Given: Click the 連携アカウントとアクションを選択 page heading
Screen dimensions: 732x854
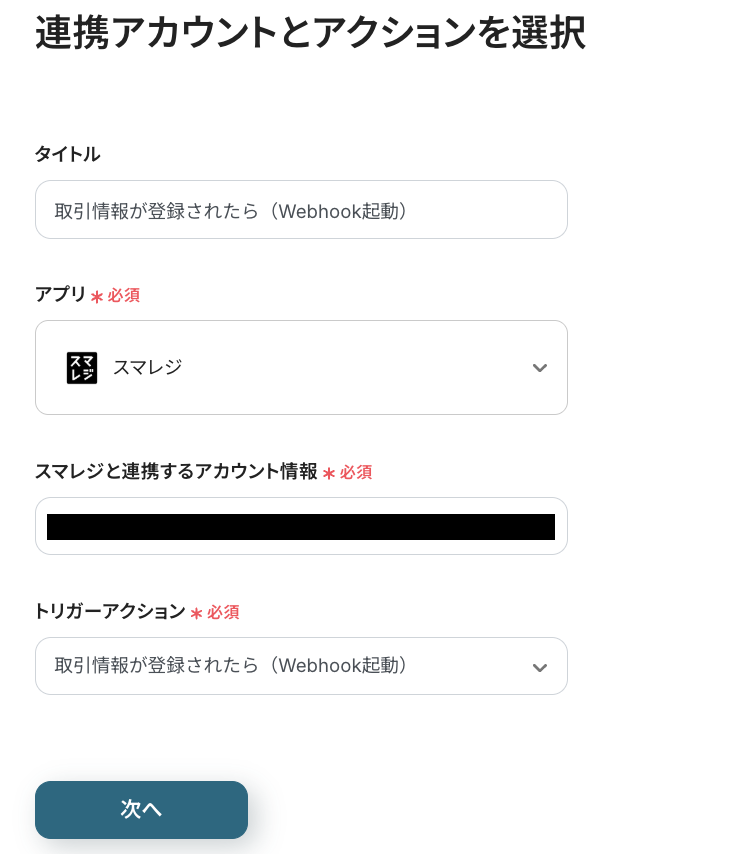Looking at the screenshot, I should (x=310, y=34).
